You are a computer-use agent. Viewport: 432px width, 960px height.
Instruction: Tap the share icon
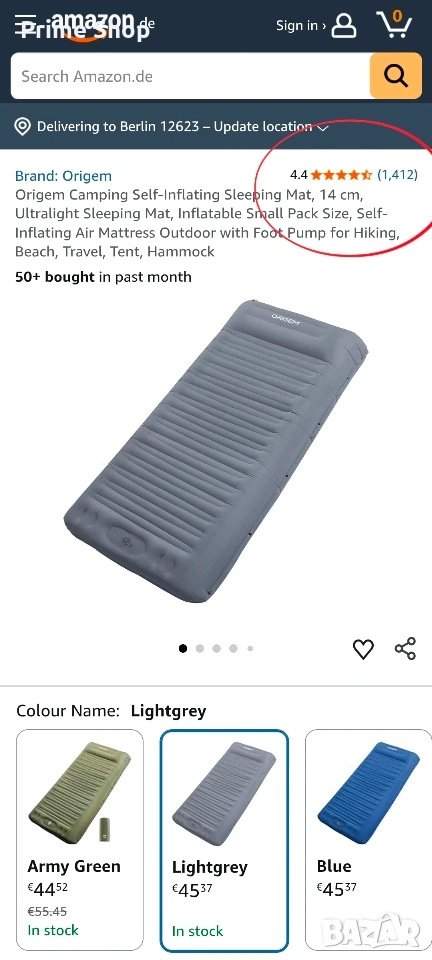click(405, 649)
